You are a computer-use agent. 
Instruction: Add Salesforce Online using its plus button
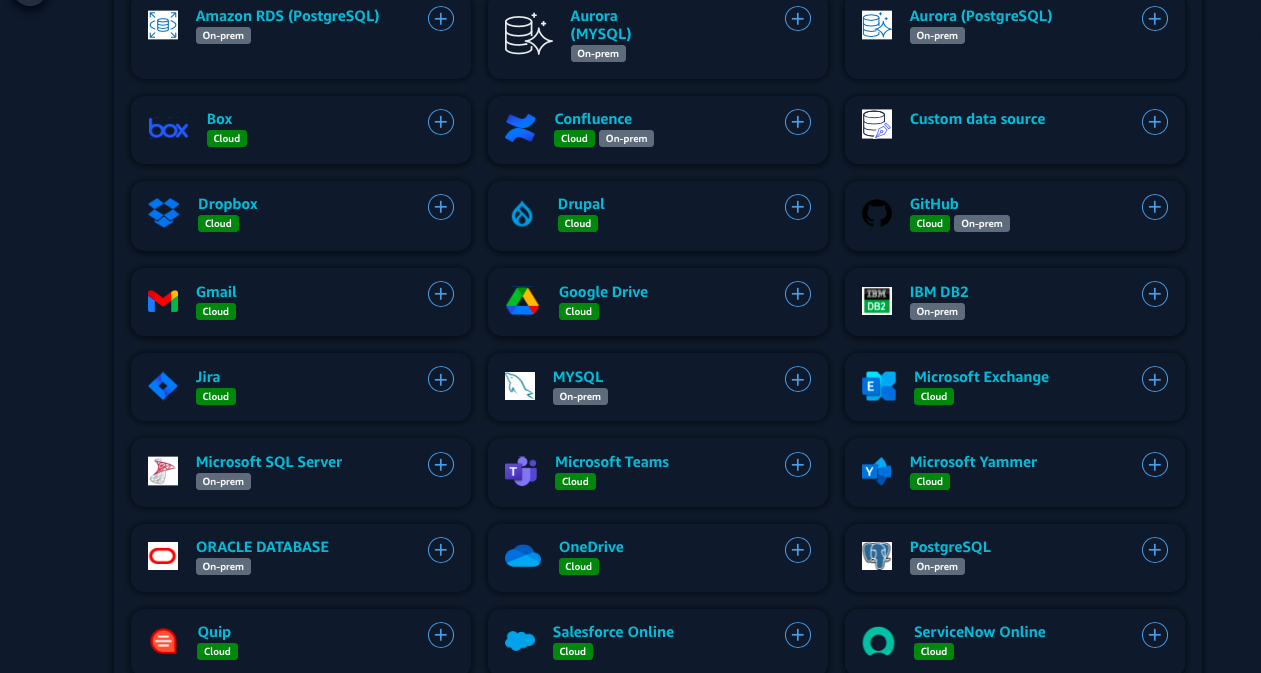pos(798,635)
